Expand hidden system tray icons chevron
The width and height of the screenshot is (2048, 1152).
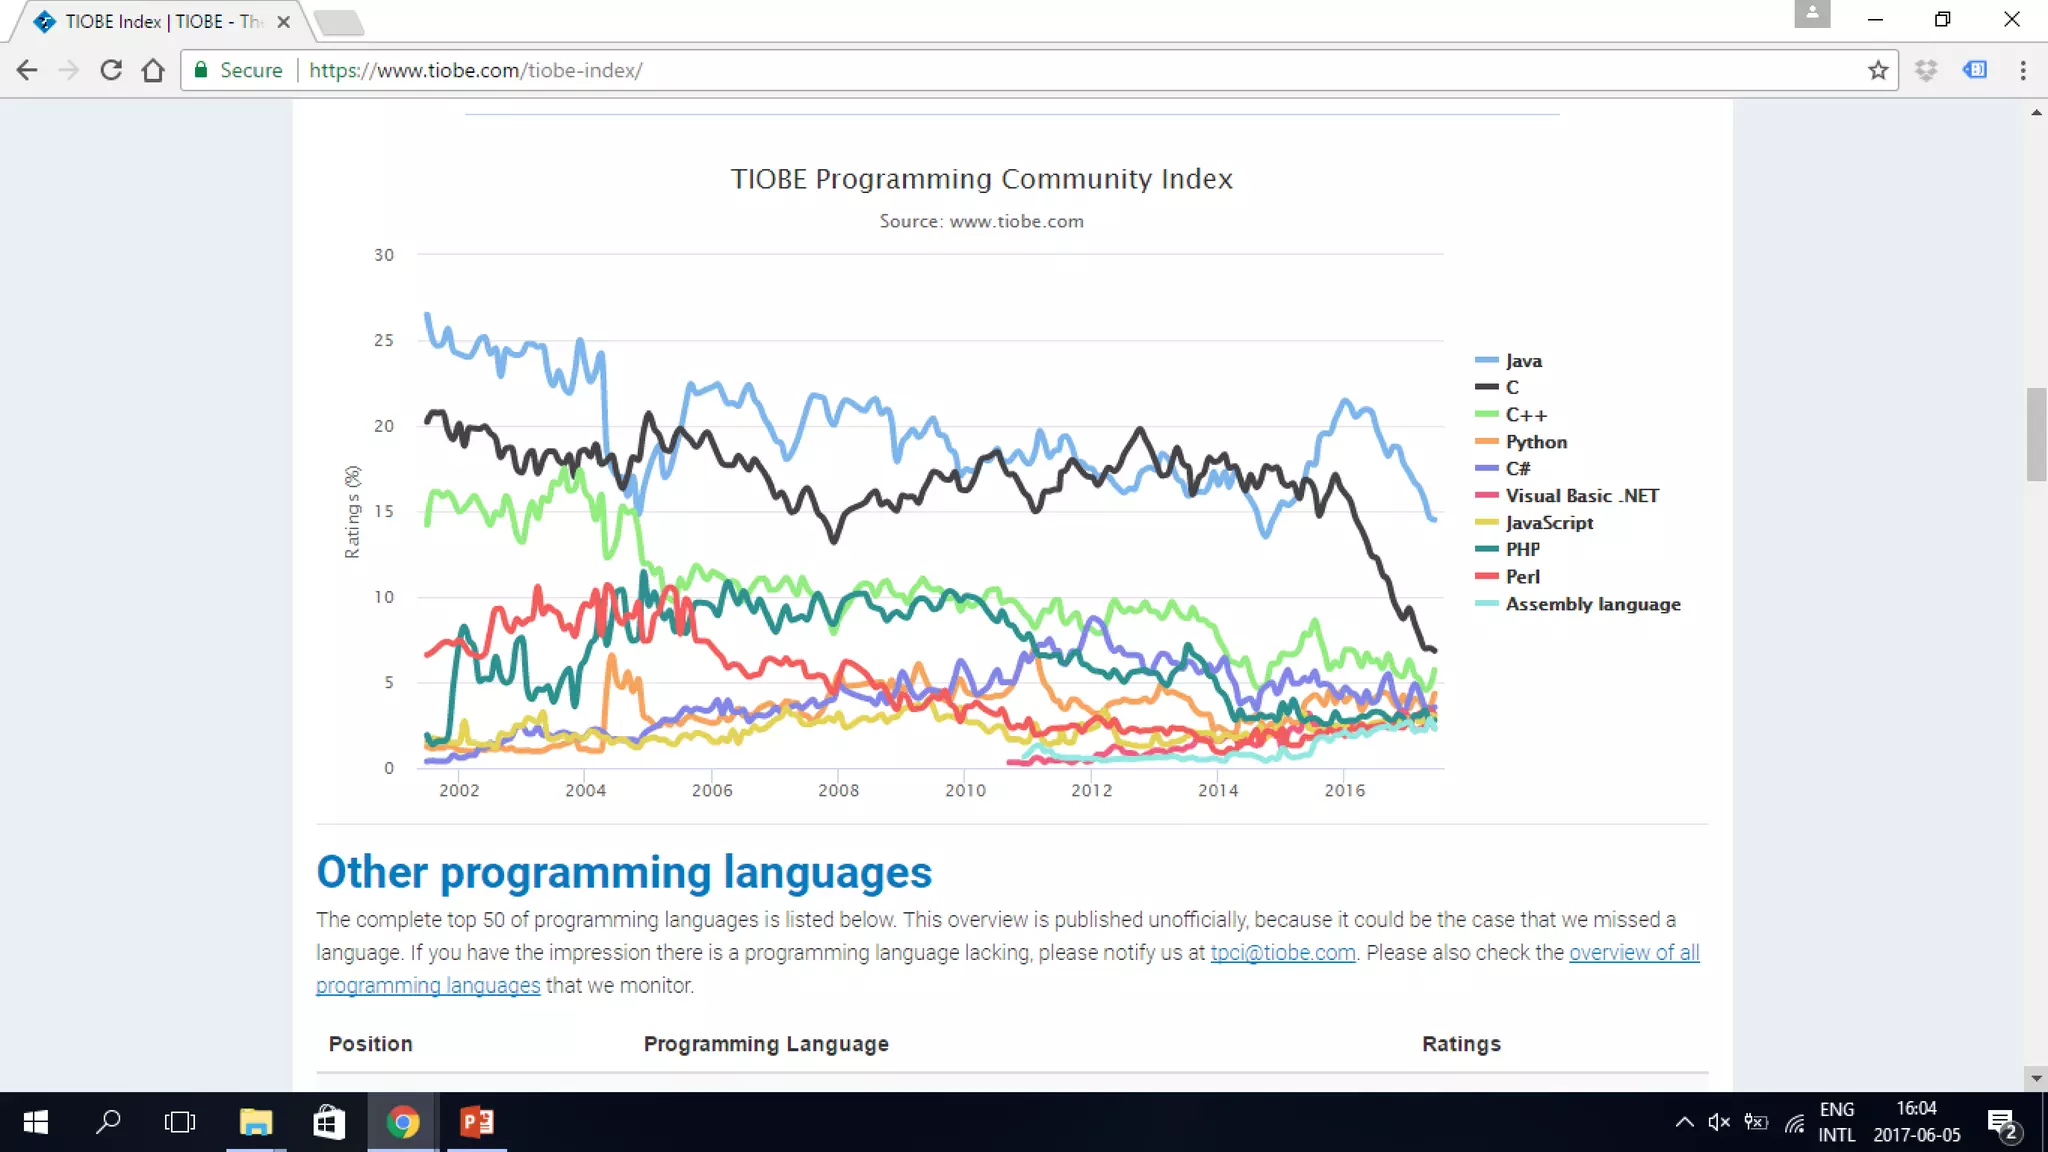[x=1684, y=1122]
